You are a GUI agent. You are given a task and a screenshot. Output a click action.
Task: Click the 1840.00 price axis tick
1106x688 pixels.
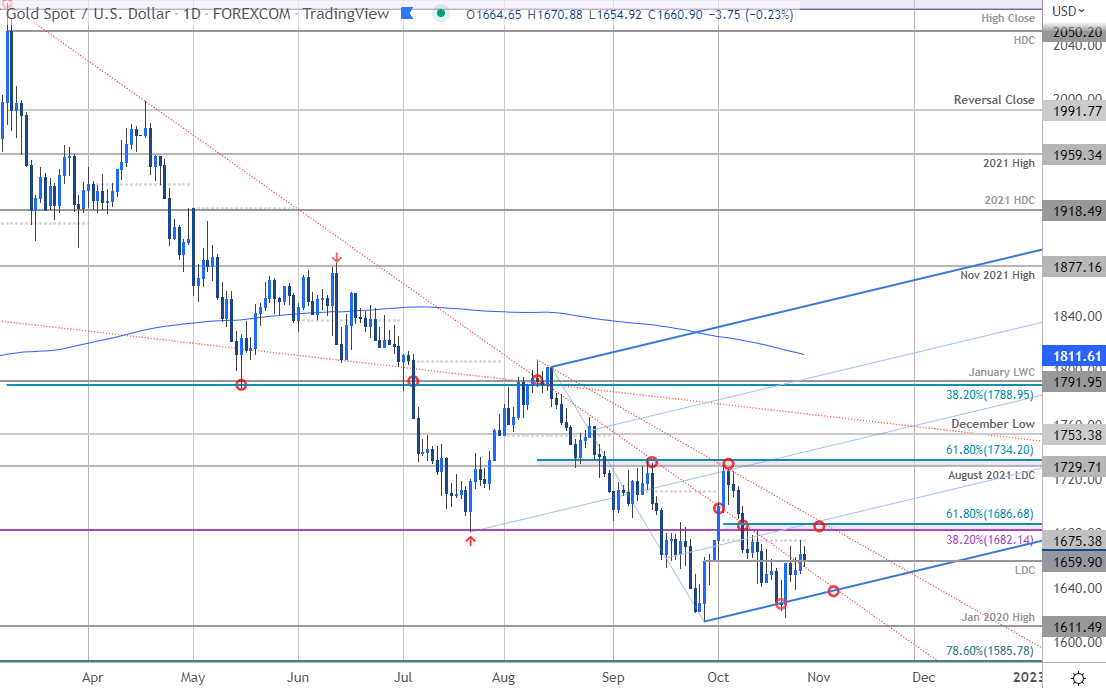coord(1077,316)
